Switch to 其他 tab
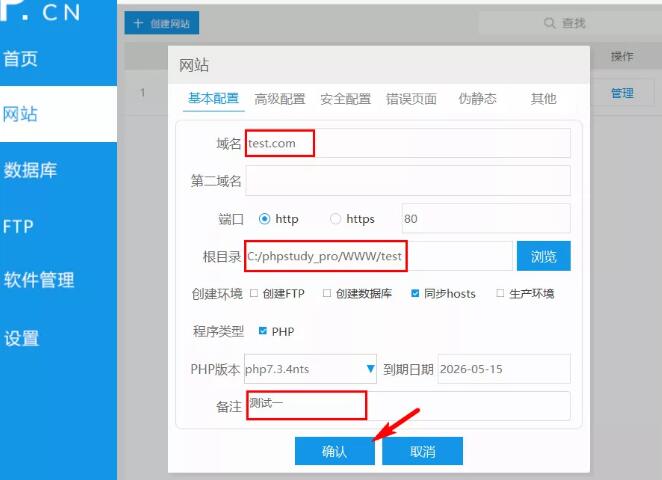The width and height of the screenshot is (662, 480). [543, 99]
